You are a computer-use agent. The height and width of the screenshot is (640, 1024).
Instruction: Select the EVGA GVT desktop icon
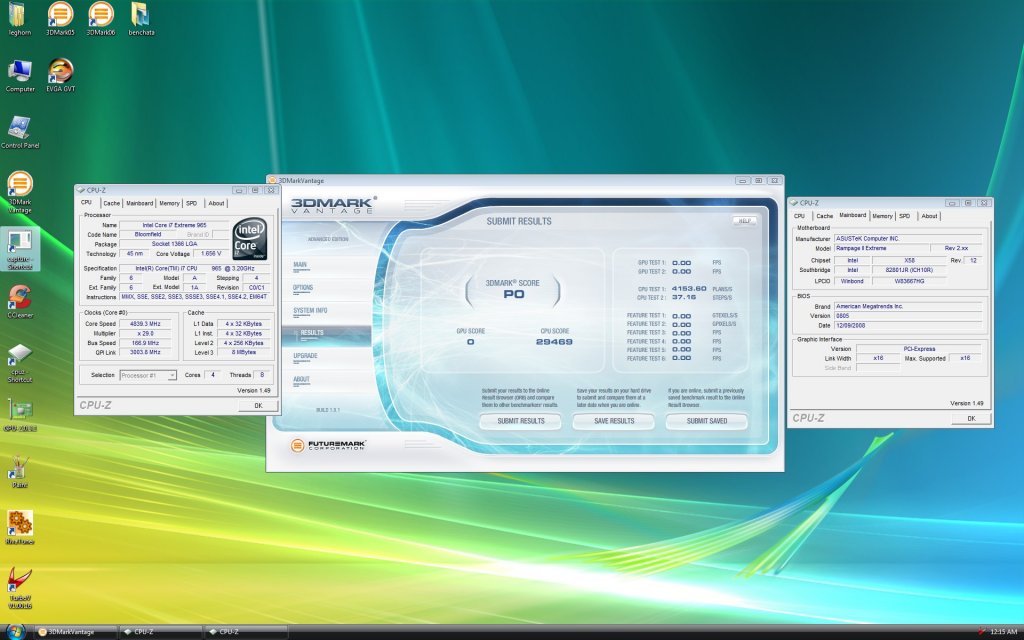(61, 75)
